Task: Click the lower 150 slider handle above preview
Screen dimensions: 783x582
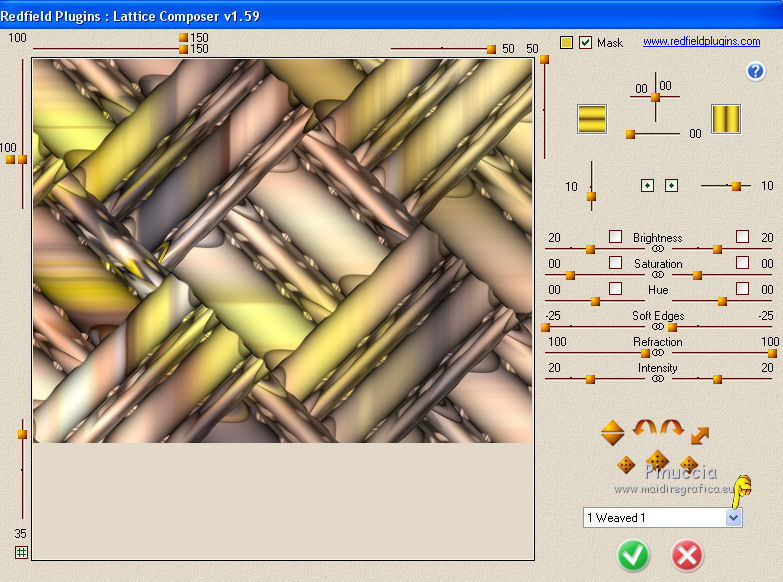Action: (183, 49)
